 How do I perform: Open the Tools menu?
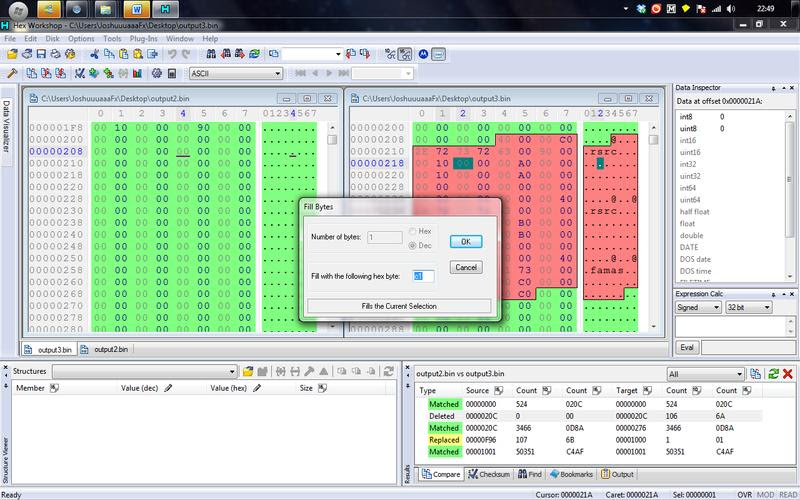(x=112, y=39)
